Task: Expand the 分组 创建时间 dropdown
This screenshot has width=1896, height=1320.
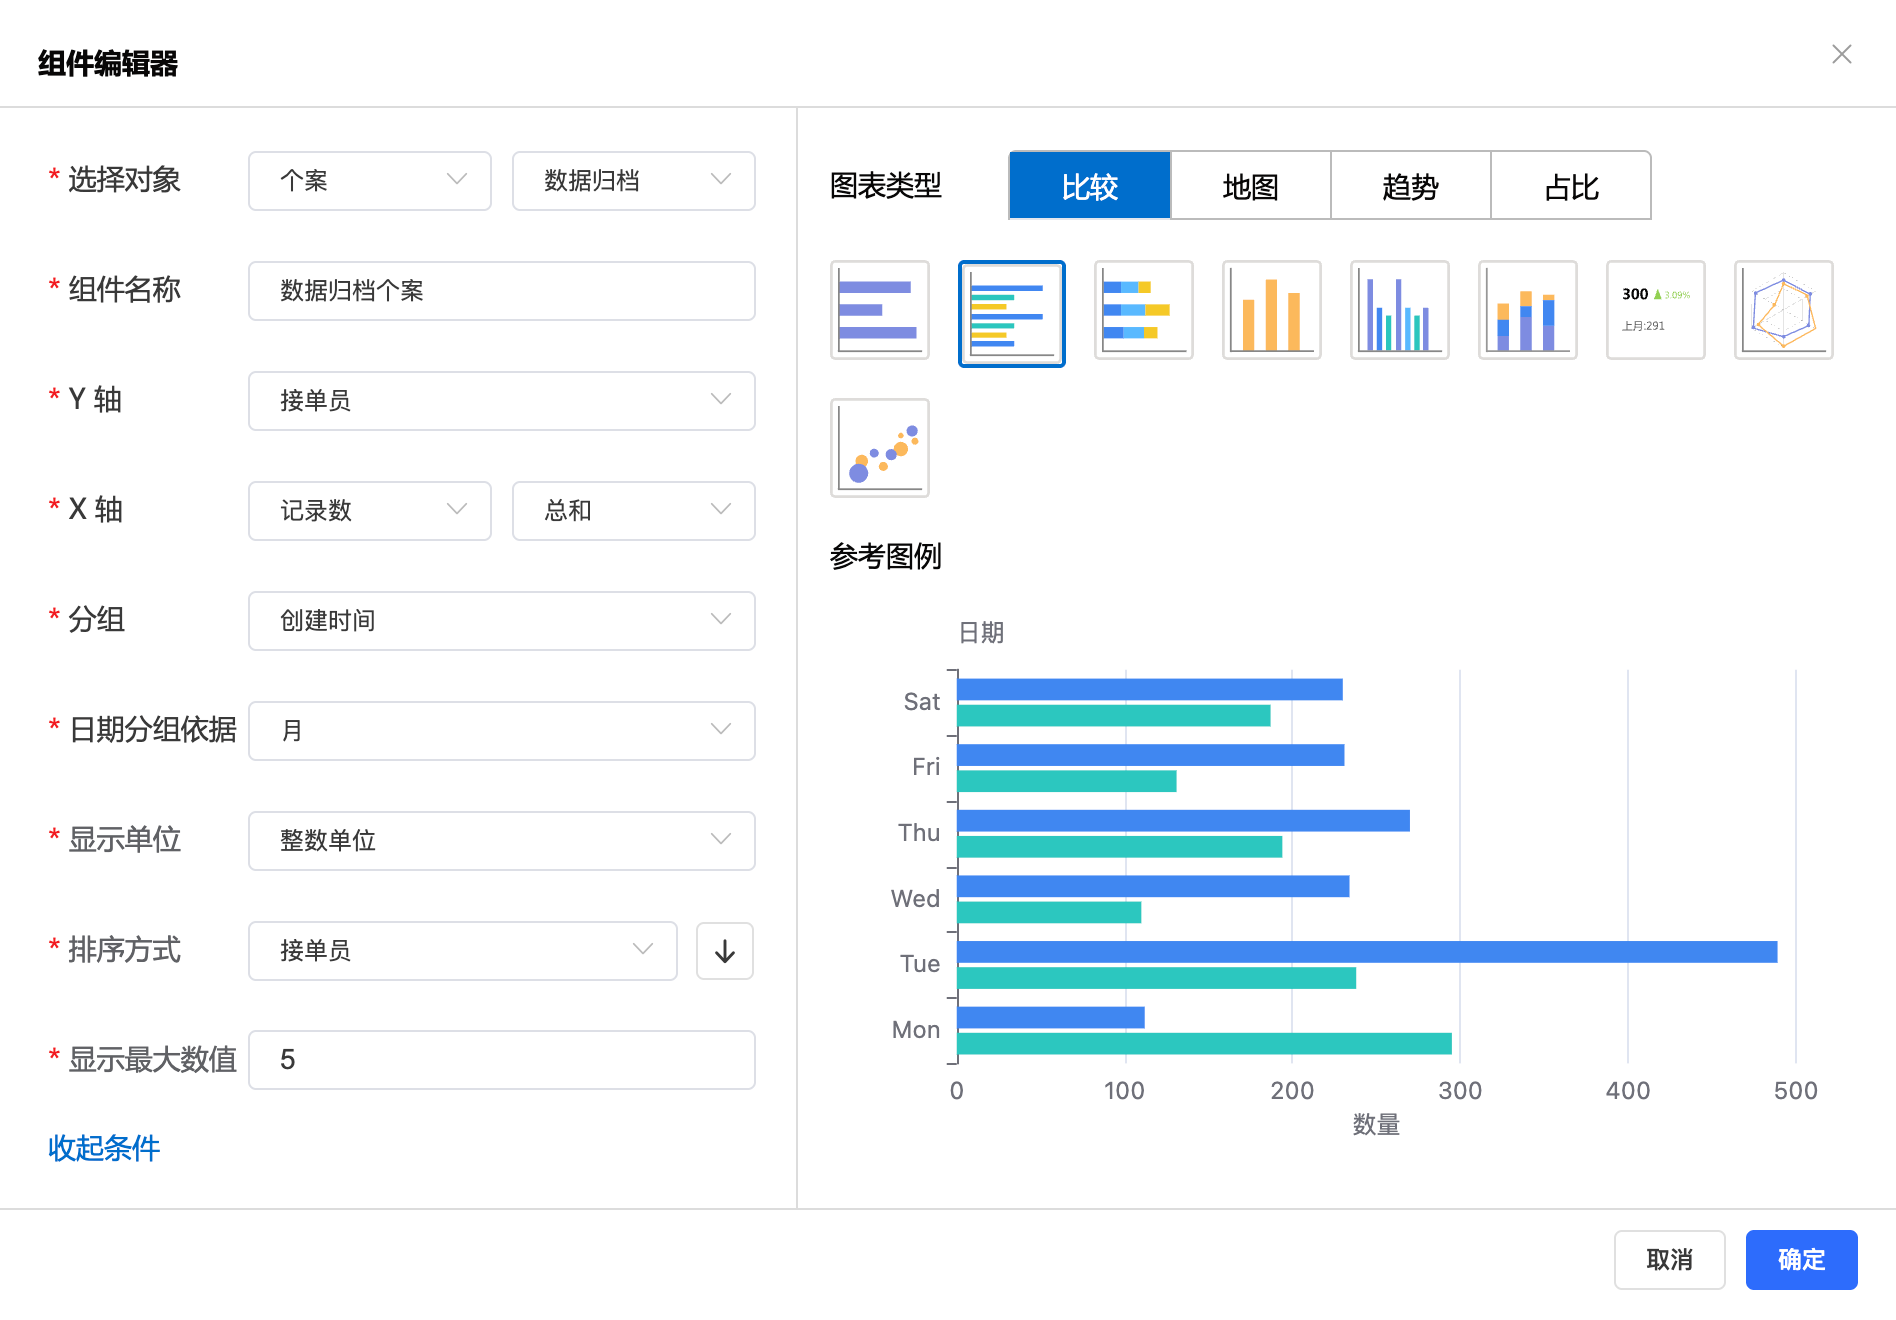Action: [501, 621]
